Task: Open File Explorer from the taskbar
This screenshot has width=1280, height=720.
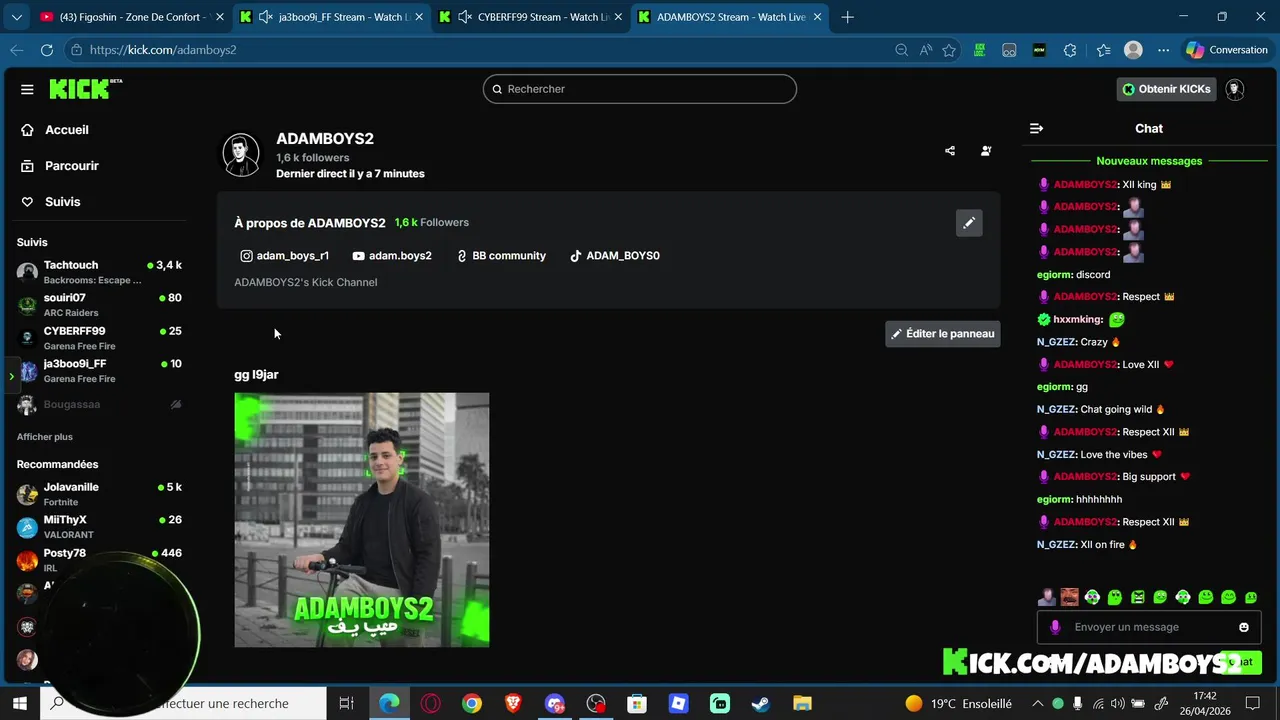Action: [802, 703]
